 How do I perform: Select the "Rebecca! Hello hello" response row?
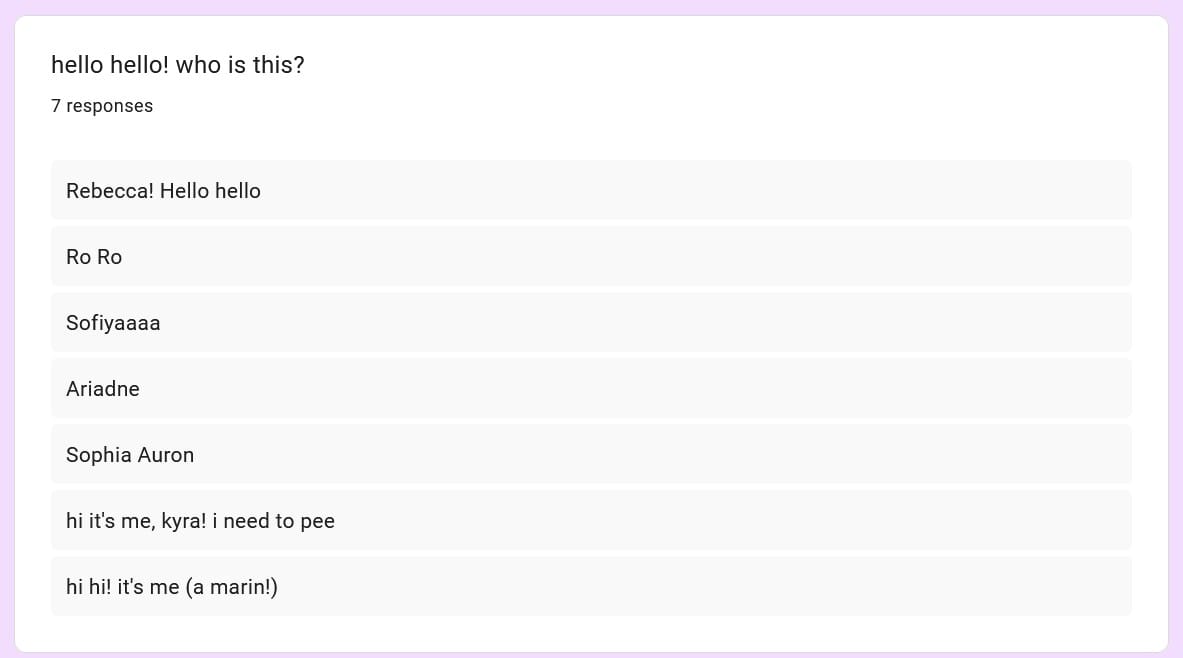point(591,190)
